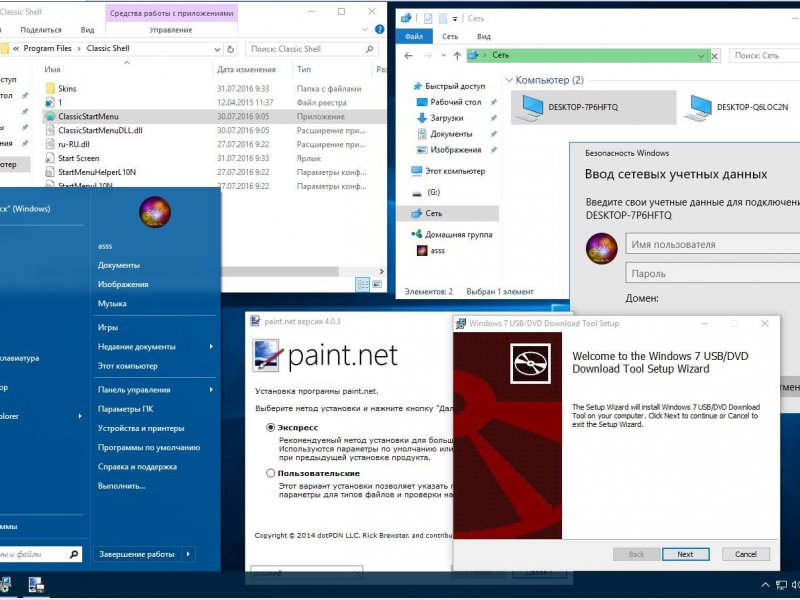
Task: Collapse the Компьютер (2) group
Action: point(509,80)
